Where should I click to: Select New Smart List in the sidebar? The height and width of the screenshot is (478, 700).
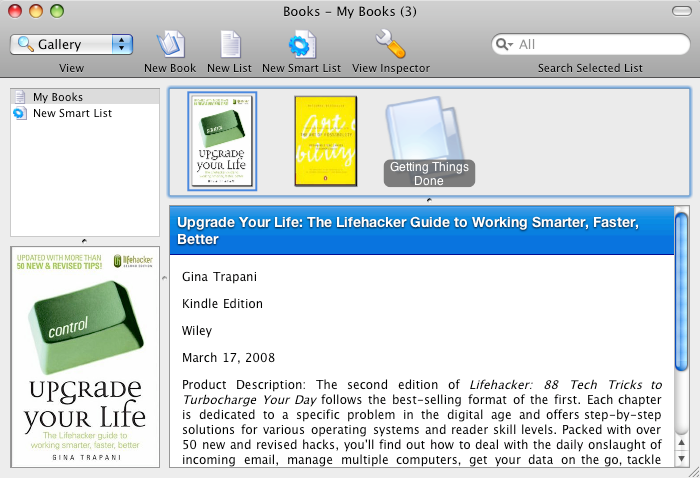pyautogui.click(x=85, y=113)
